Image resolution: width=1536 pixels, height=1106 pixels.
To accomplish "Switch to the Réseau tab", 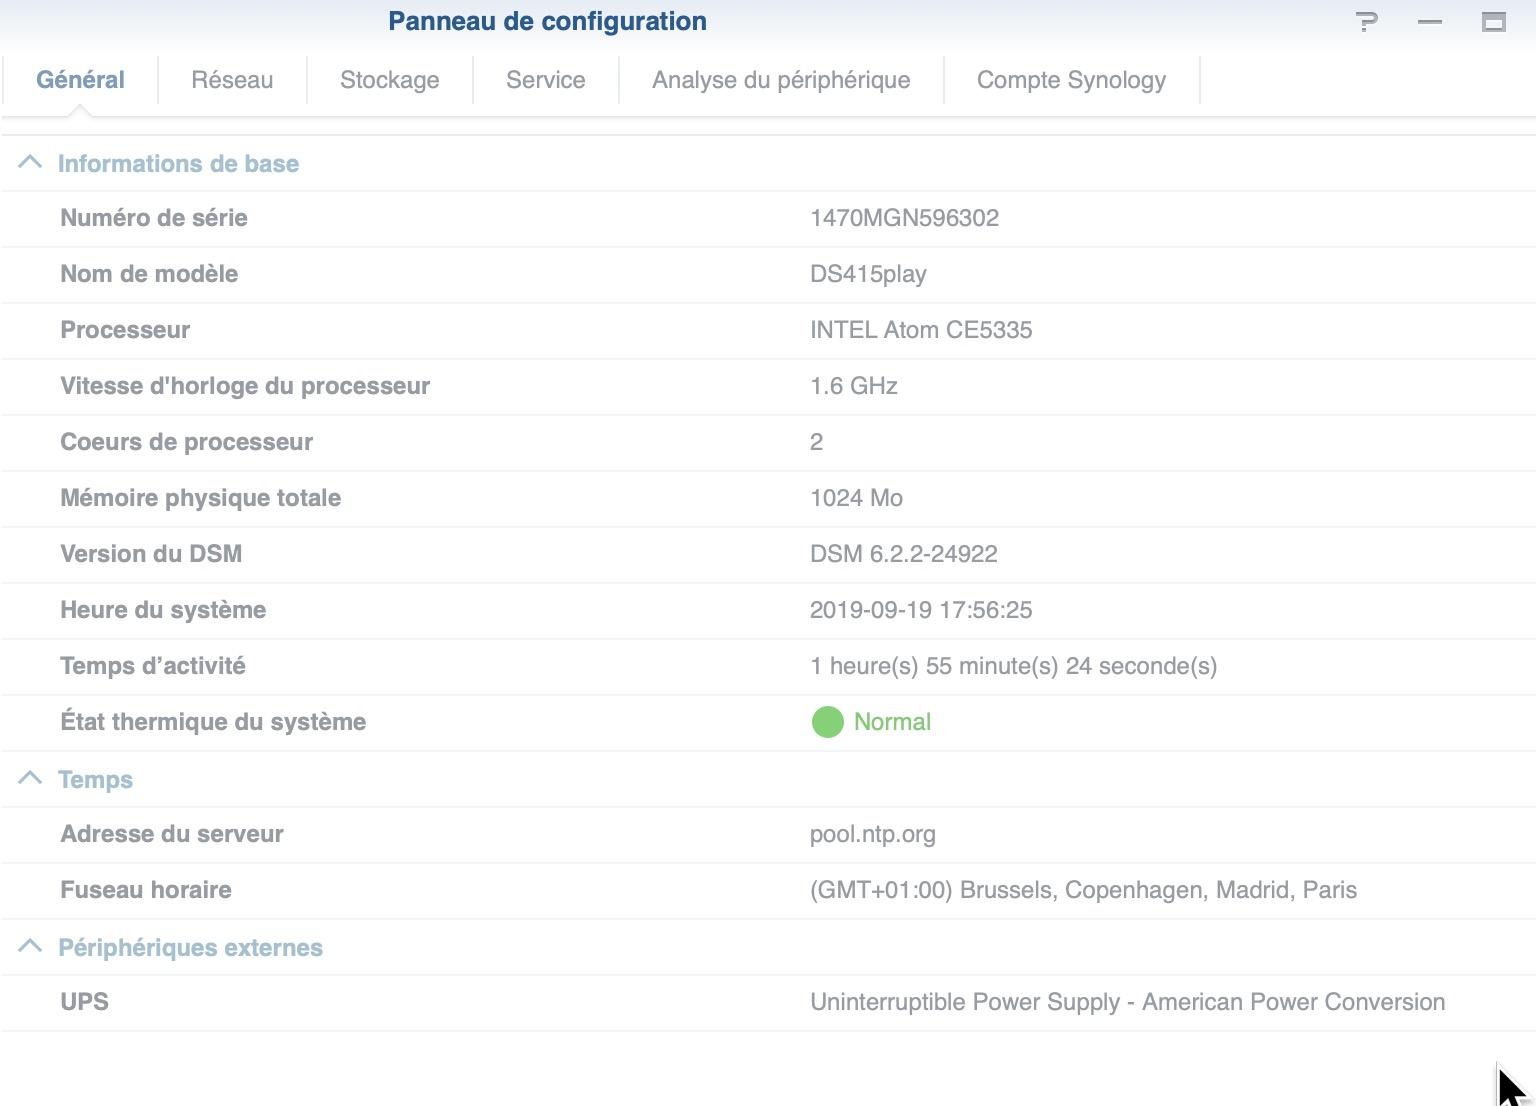I will pos(232,80).
